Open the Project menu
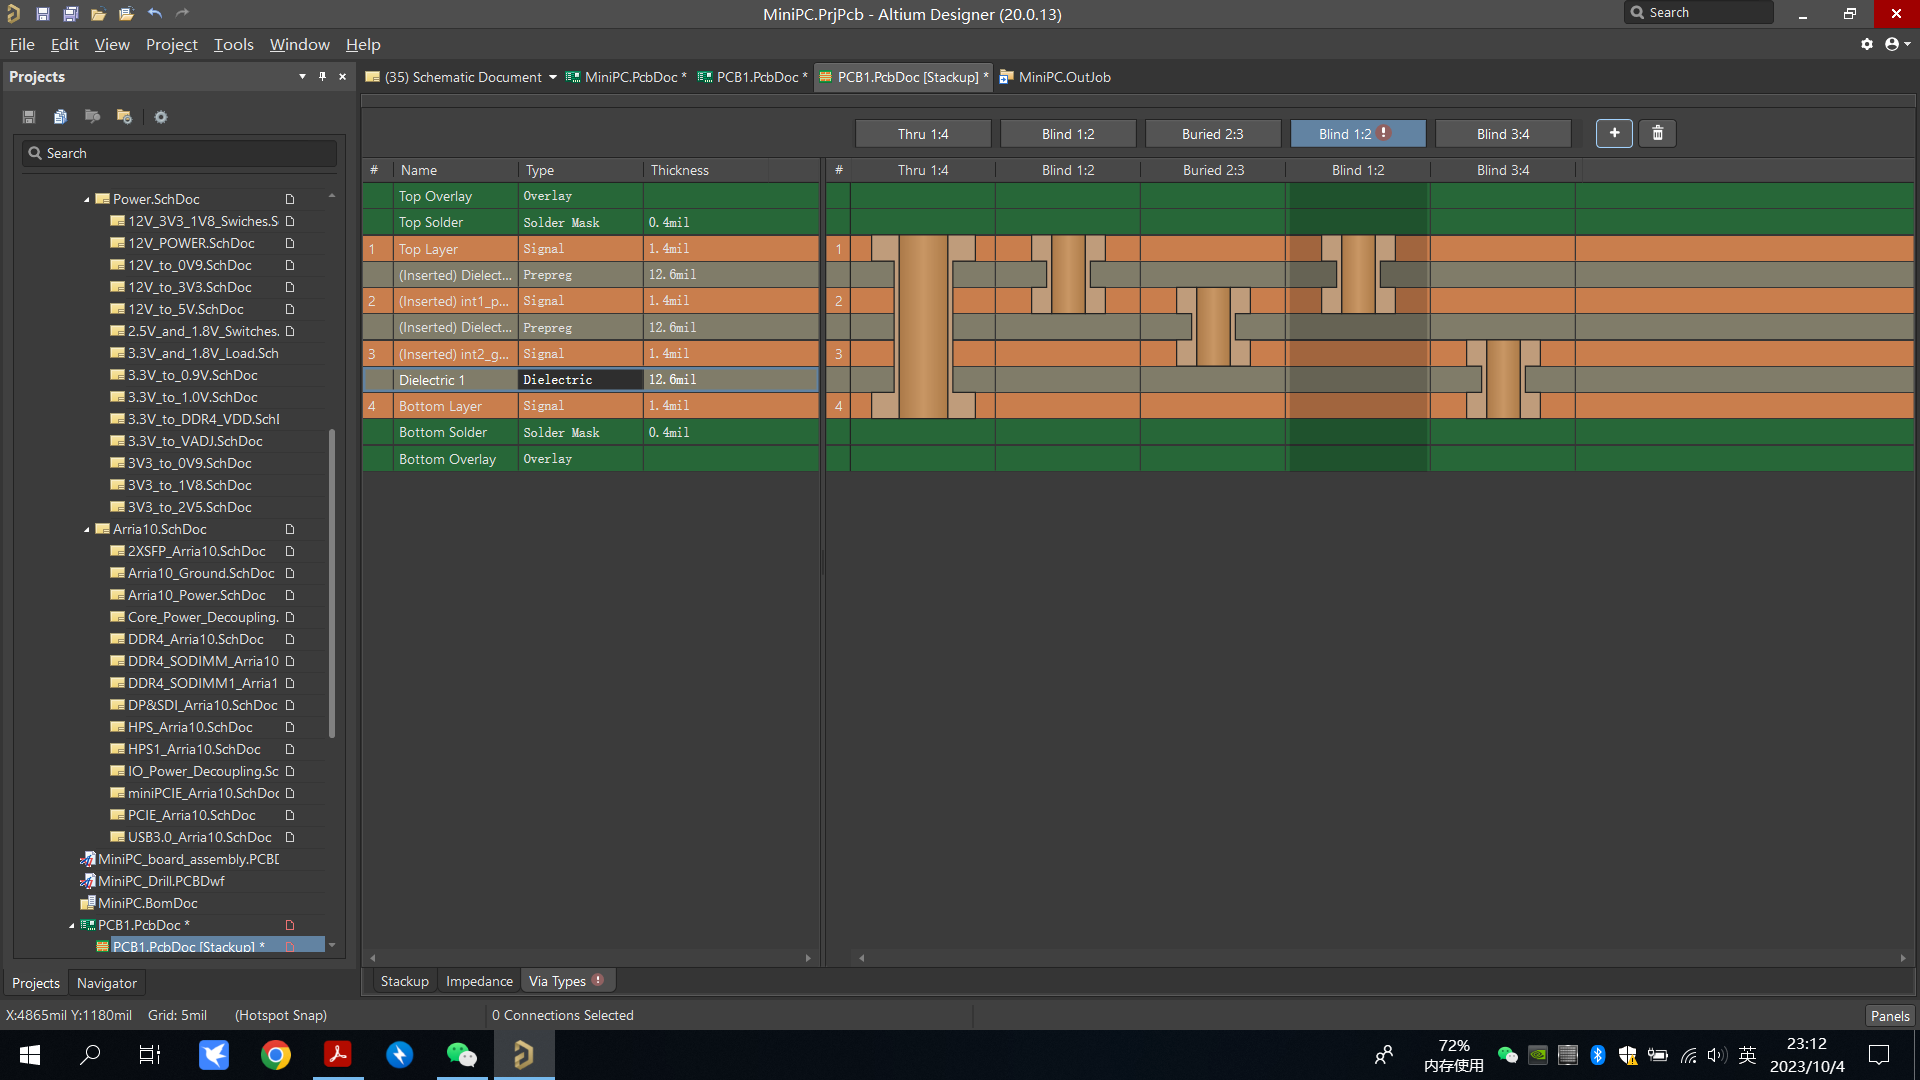Screen dimensions: 1920x1080 (x=171, y=44)
